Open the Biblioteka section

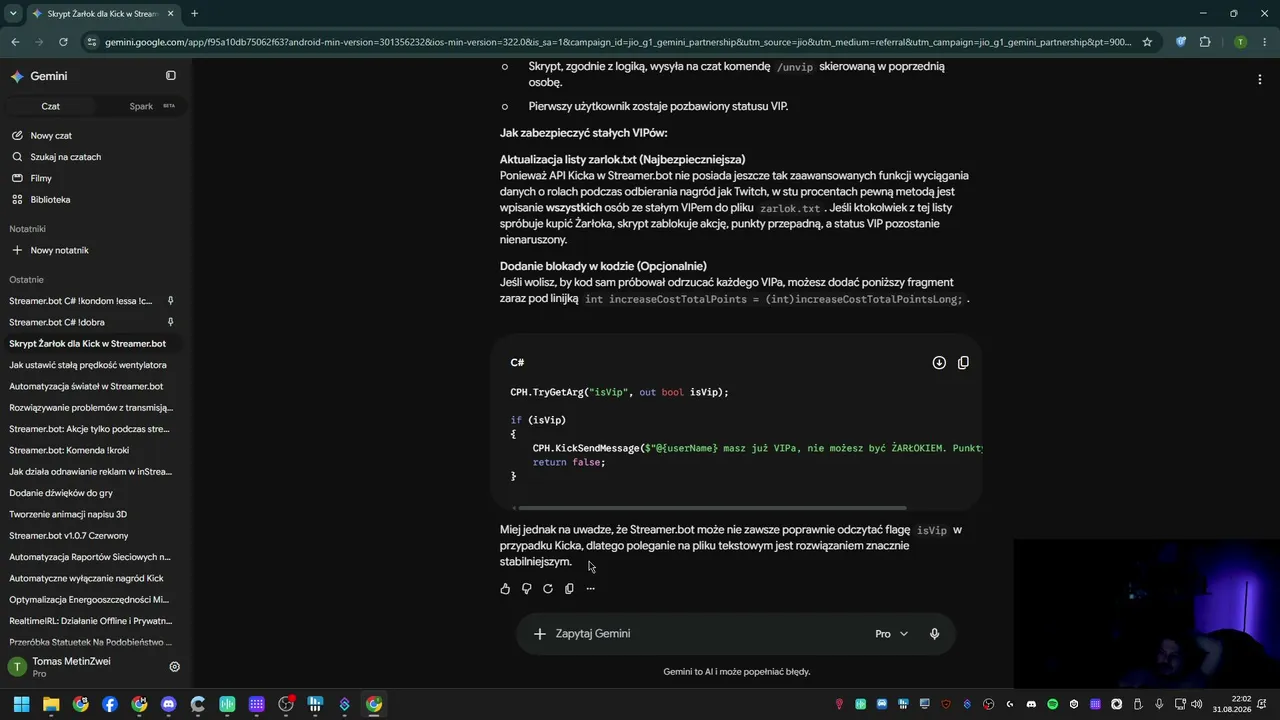pyautogui.click(x=50, y=200)
